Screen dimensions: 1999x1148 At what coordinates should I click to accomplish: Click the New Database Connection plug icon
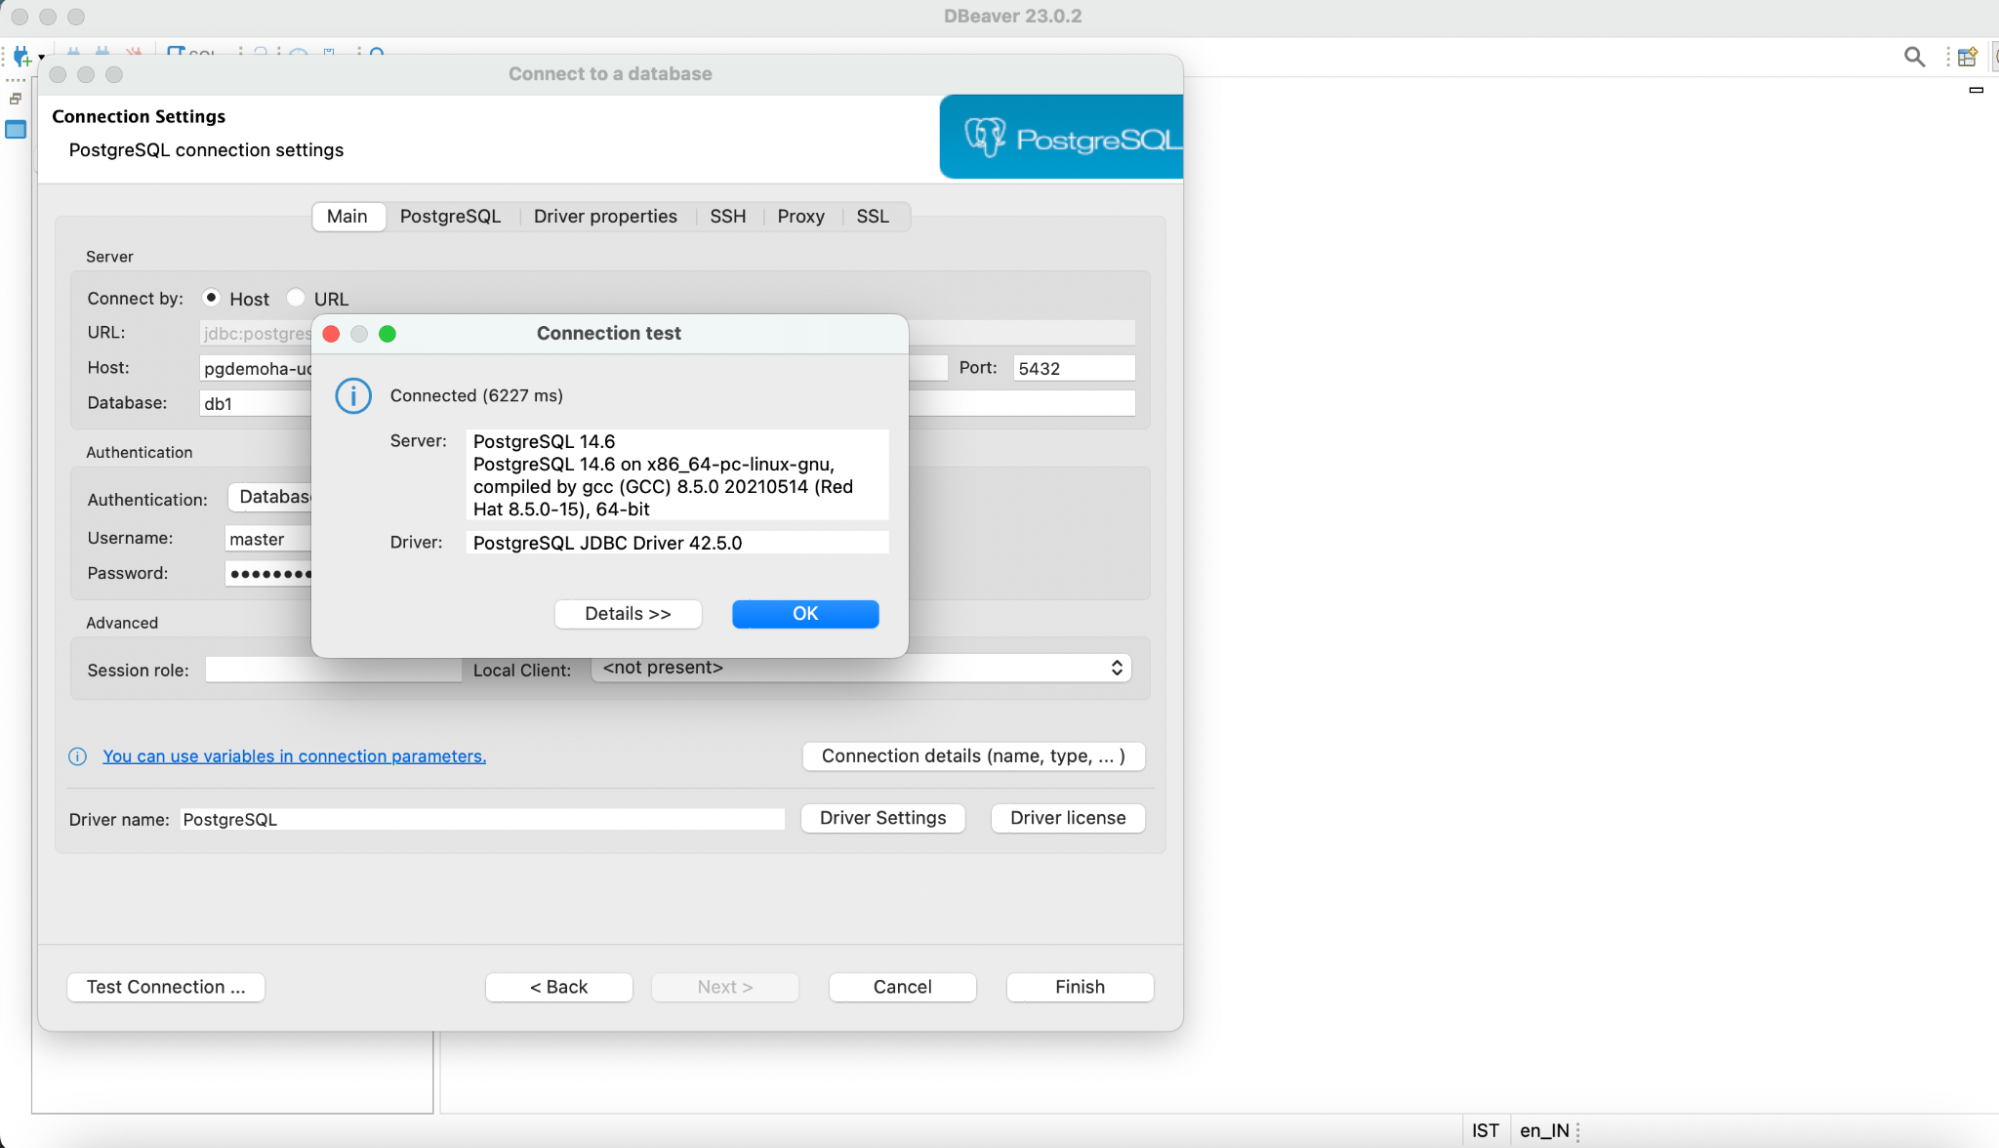click(x=21, y=56)
